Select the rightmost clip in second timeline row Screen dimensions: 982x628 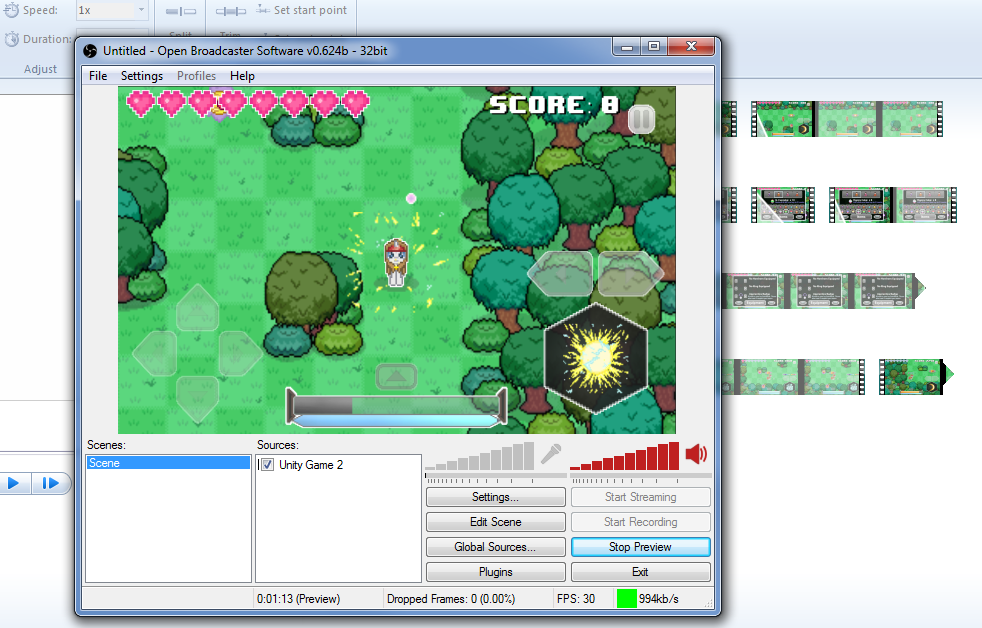(x=892, y=205)
